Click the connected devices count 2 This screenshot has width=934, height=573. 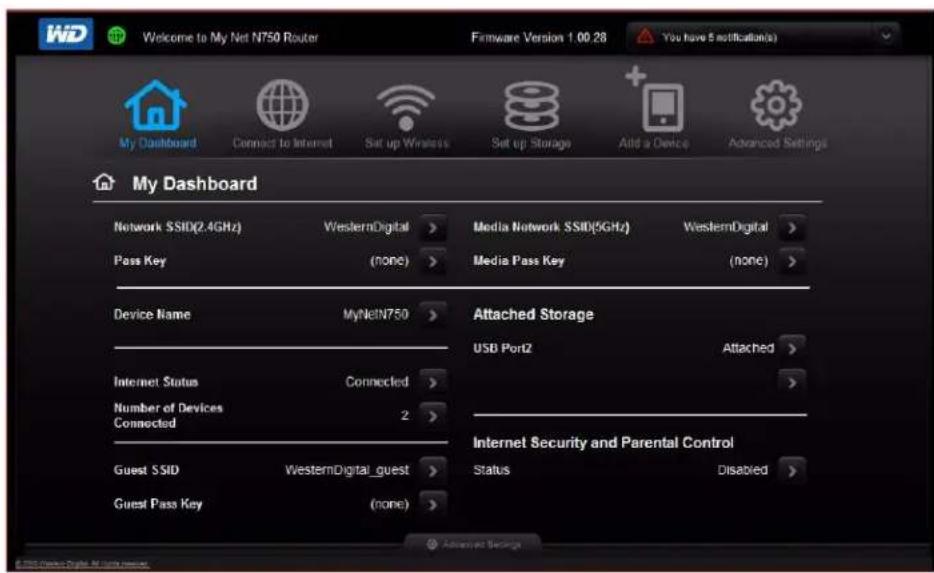tap(404, 415)
